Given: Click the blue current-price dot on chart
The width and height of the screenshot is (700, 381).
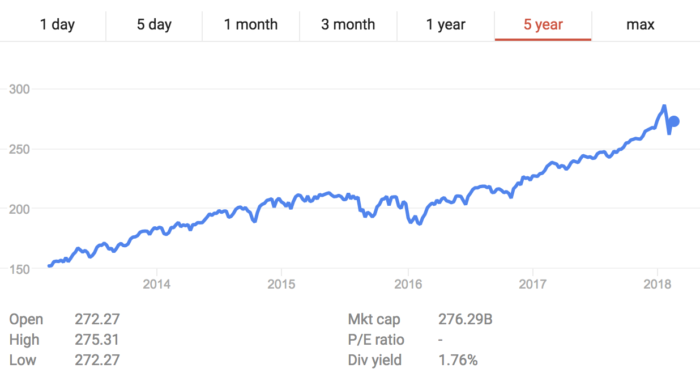Looking at the screenshot, I should (x=674, y=121).
